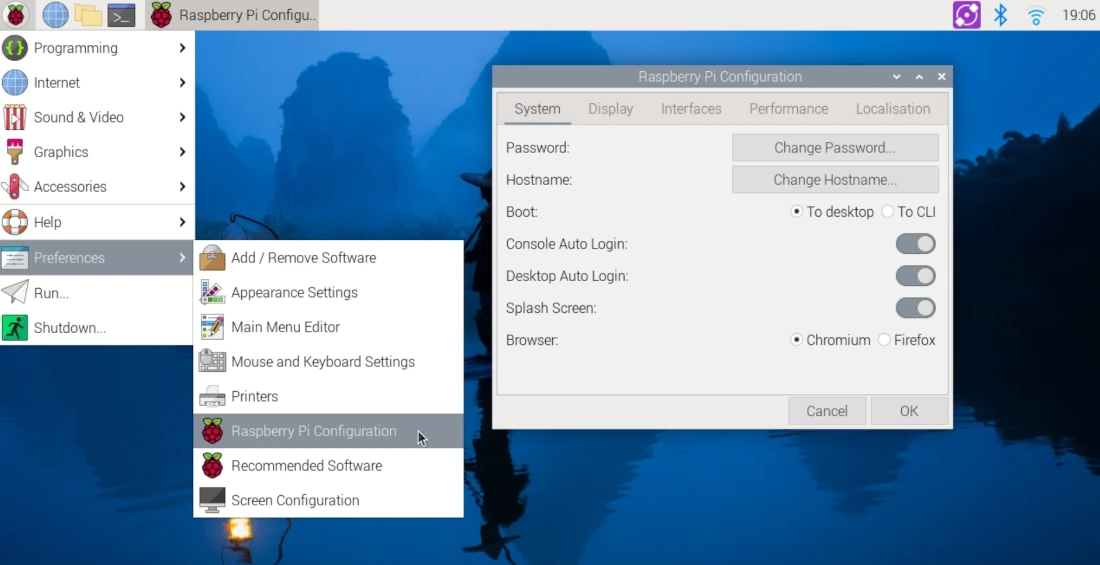The width and height of the screenshot is (1100, 565).
Task: Select Chromium as the browser
Action: (x=830, y=340)
